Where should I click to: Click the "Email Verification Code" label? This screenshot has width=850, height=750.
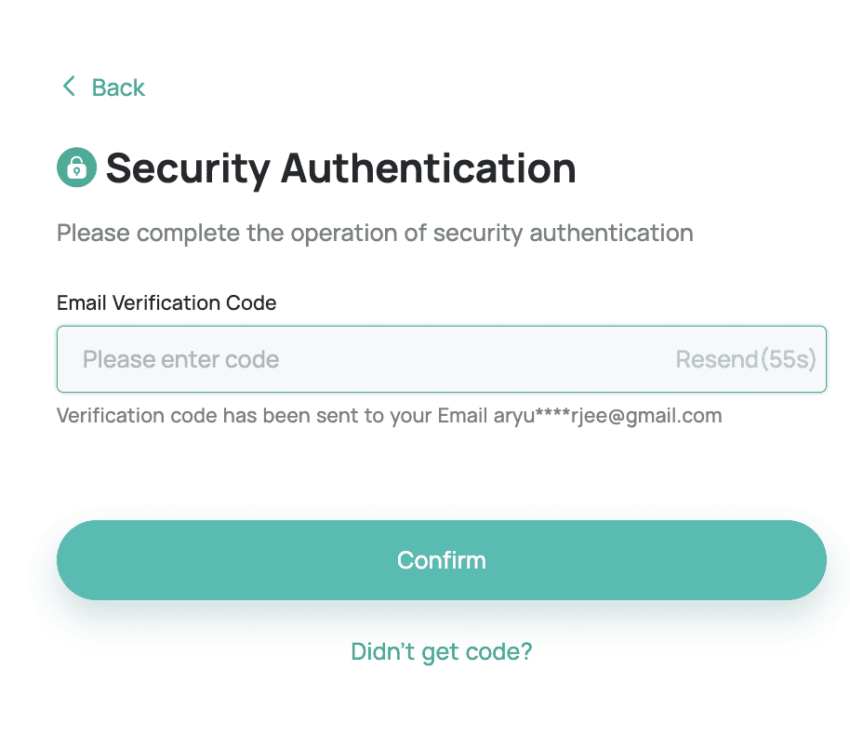point(166,302)
